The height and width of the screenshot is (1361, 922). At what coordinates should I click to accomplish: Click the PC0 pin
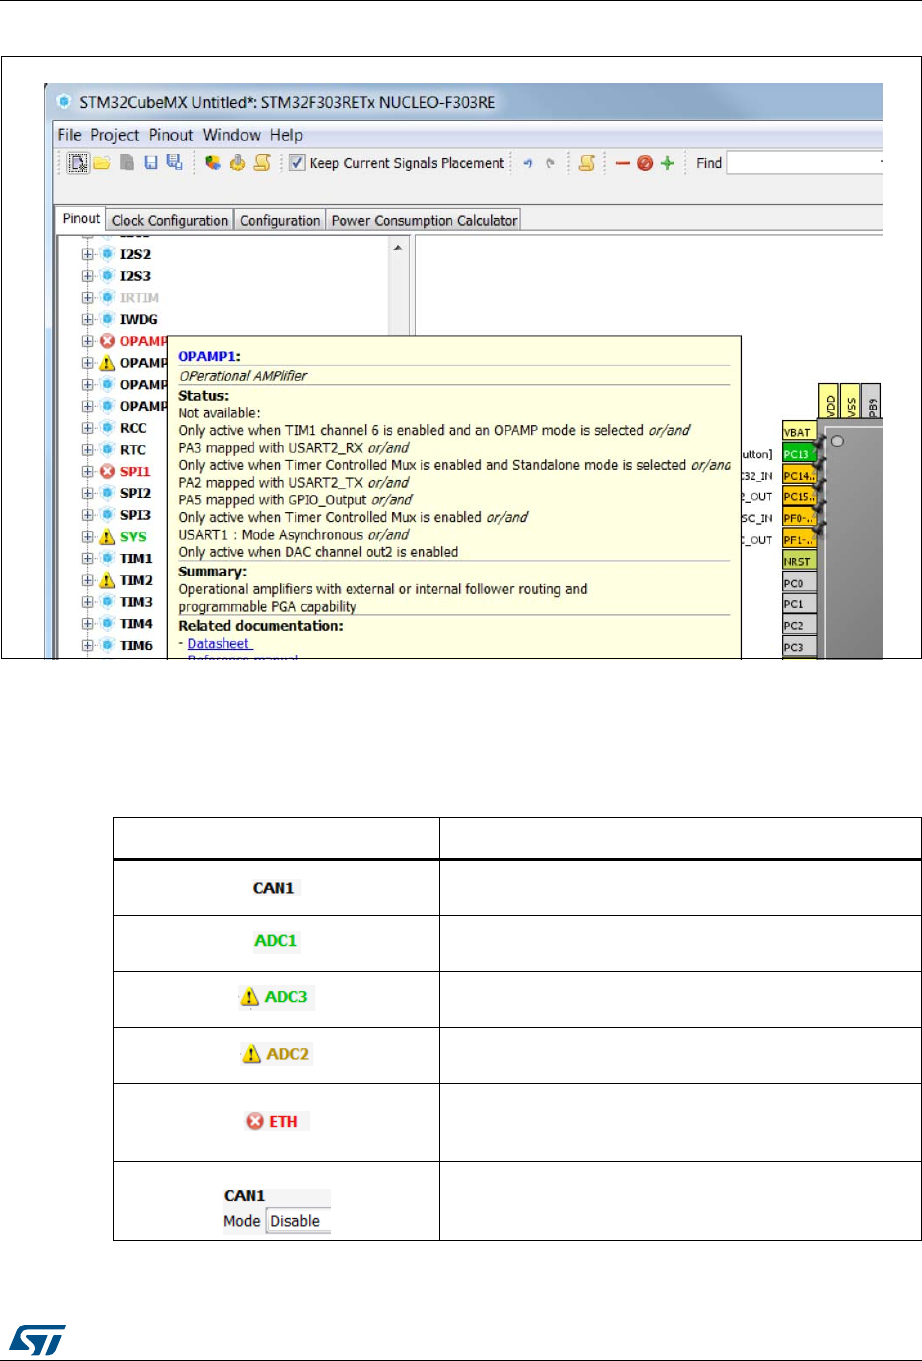[798, 583]
